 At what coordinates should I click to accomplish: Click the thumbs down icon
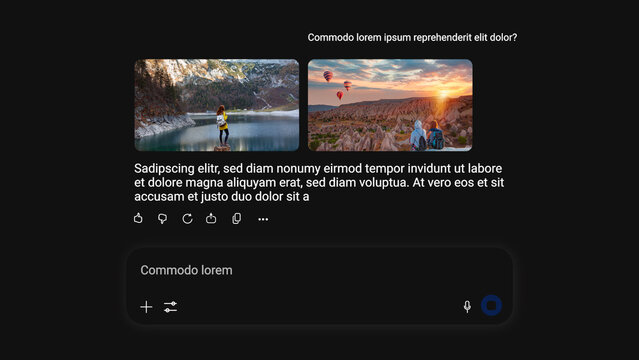click(162, 219)
